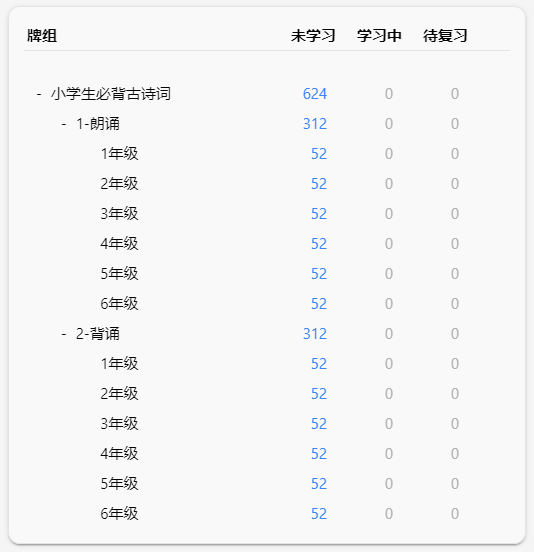Select 5年级 under 1-朗诵

[x=119, y=274]
